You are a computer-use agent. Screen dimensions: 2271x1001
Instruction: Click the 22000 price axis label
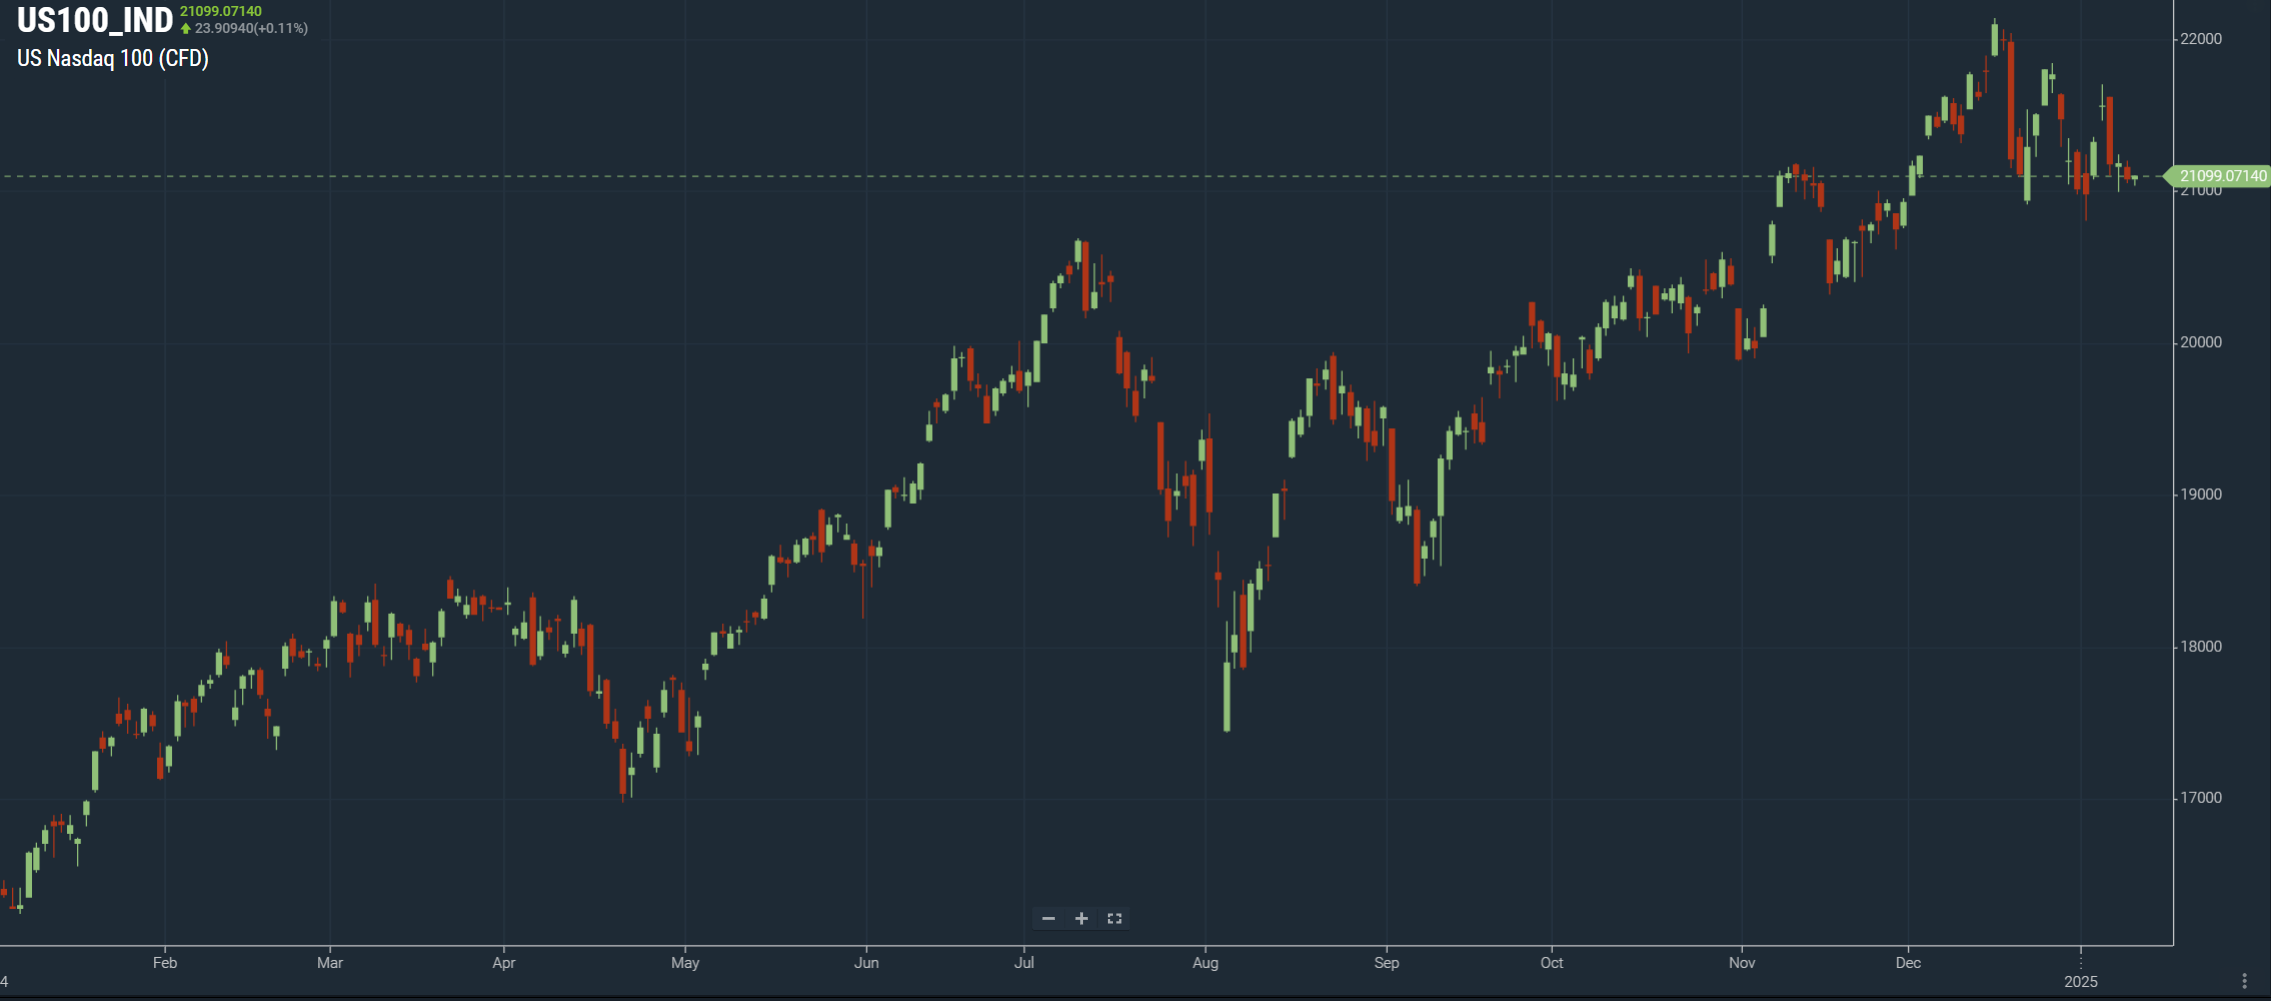2201,39
